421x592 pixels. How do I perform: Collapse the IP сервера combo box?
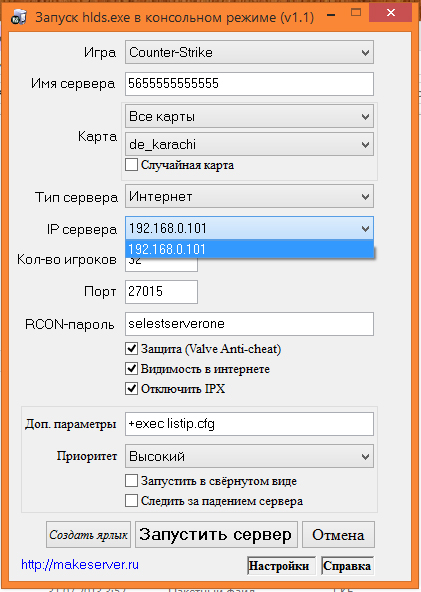pos(249,228)
